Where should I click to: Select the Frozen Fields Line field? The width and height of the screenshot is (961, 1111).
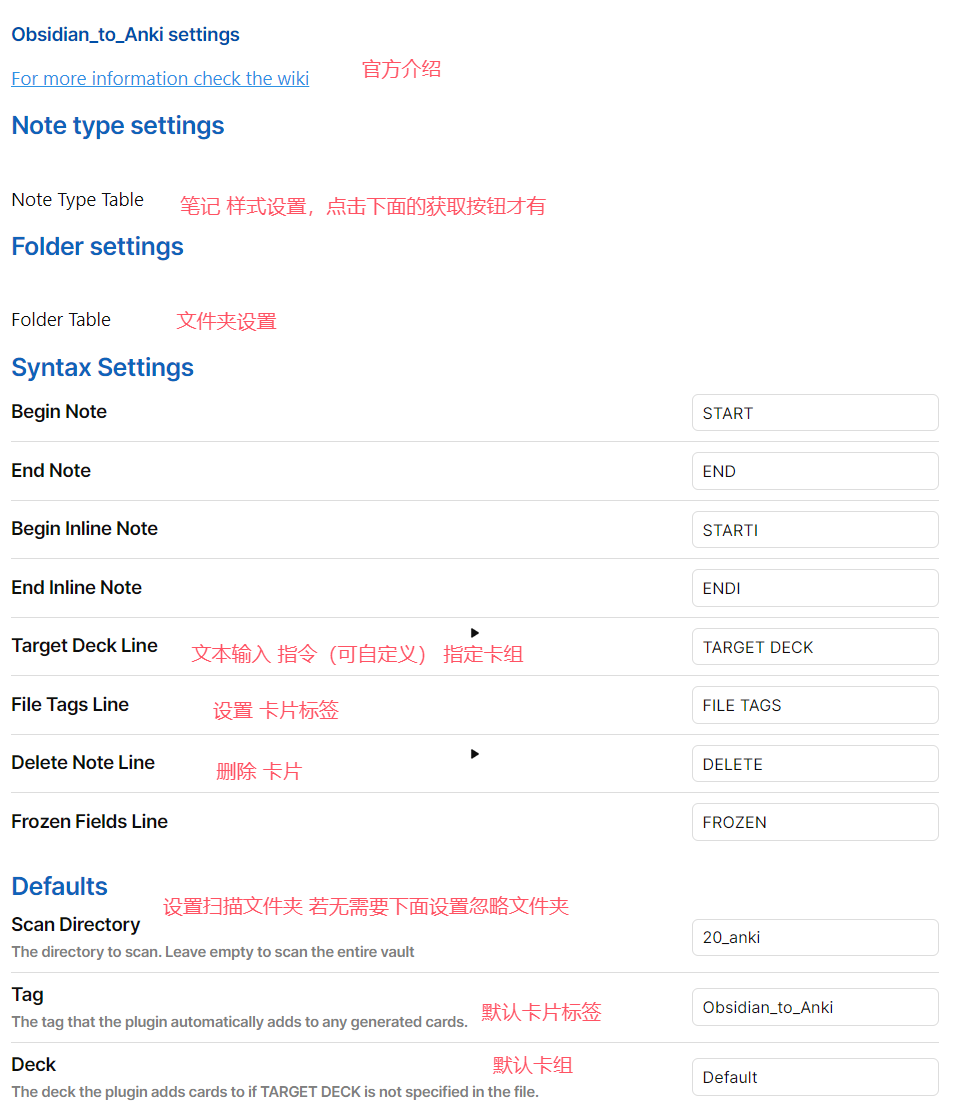[x=815, y=822]
